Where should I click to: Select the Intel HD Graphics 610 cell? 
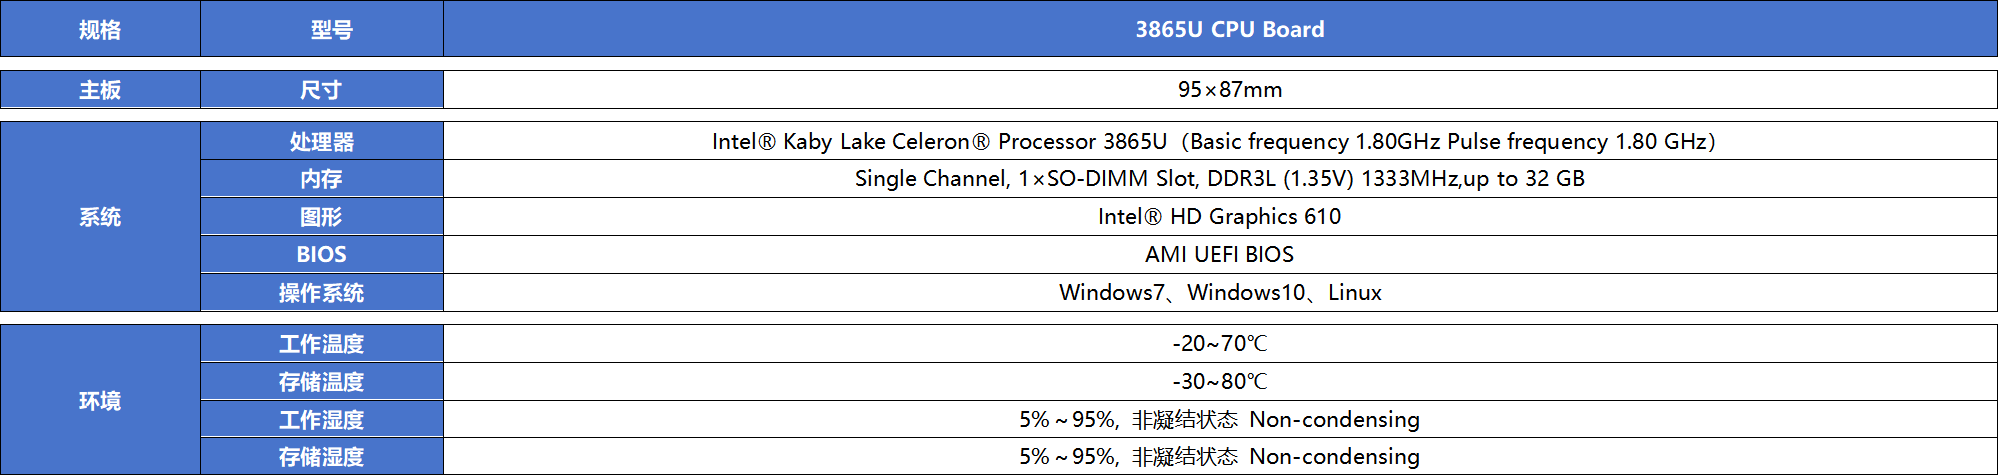coord(1220,217)
